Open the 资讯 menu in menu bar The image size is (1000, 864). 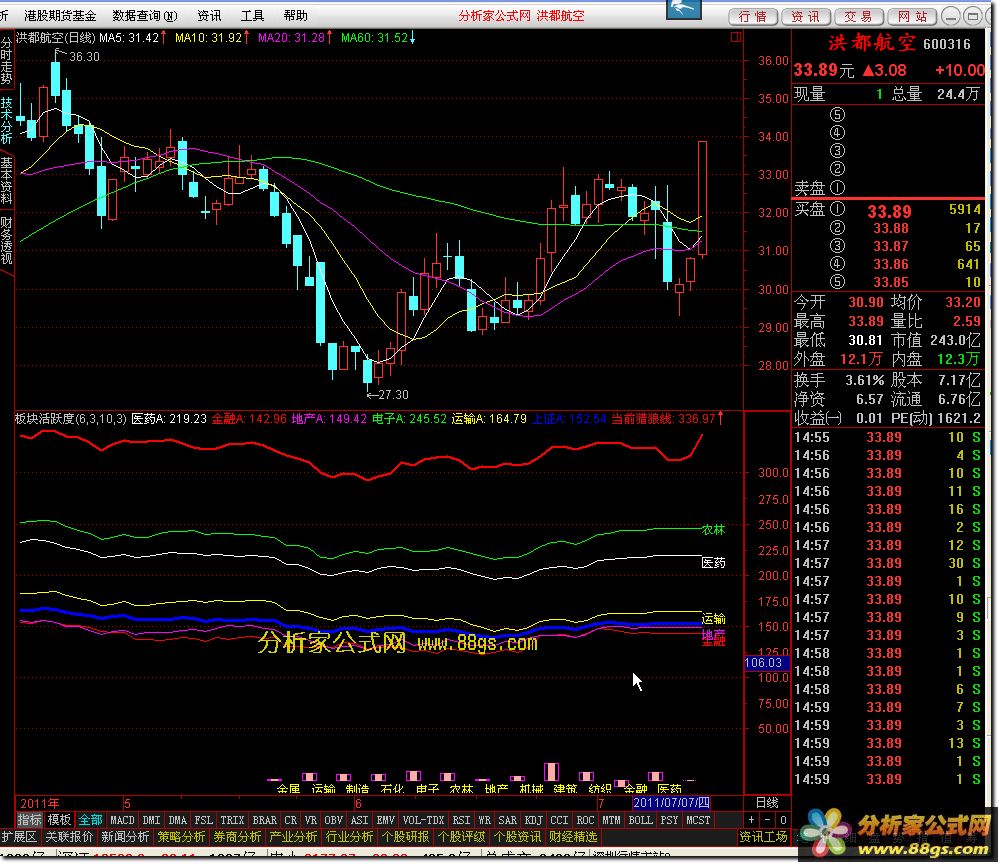coord(209,15)
